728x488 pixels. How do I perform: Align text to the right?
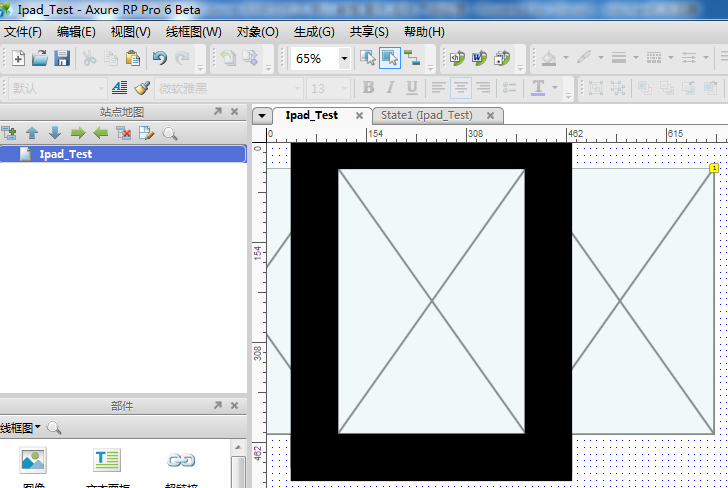483,87
